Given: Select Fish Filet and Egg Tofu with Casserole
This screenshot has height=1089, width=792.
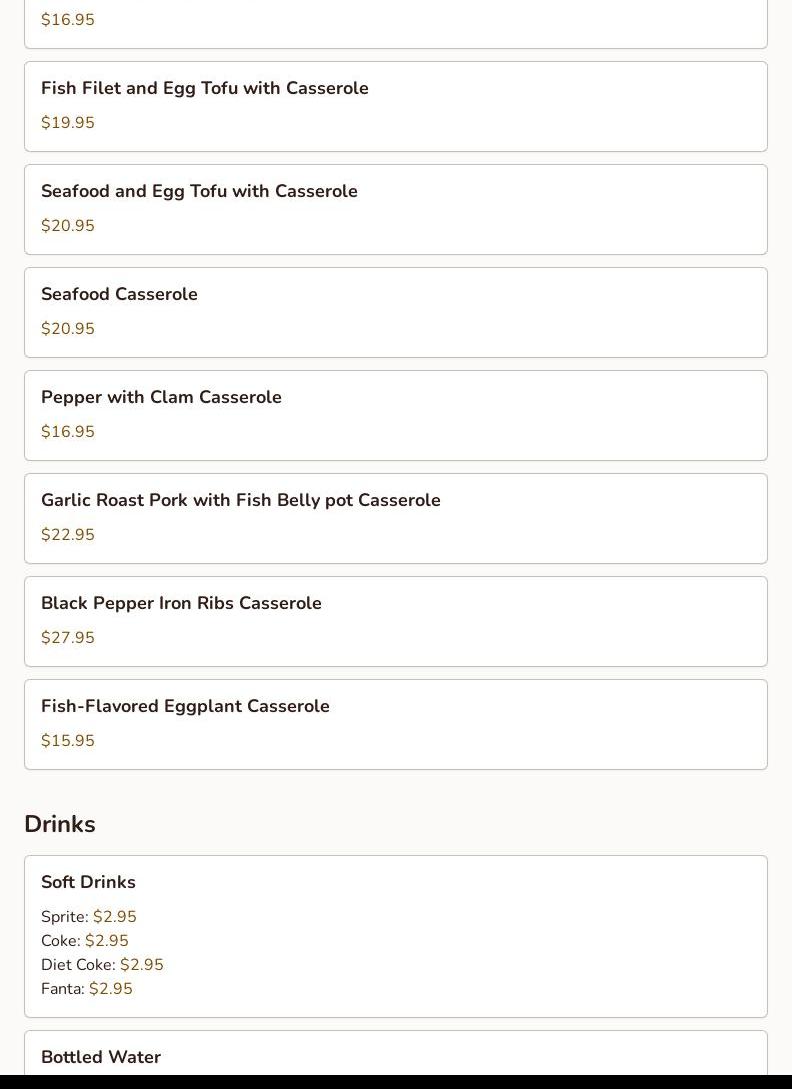Looking at the screenshot, I should tap(205, 88).
